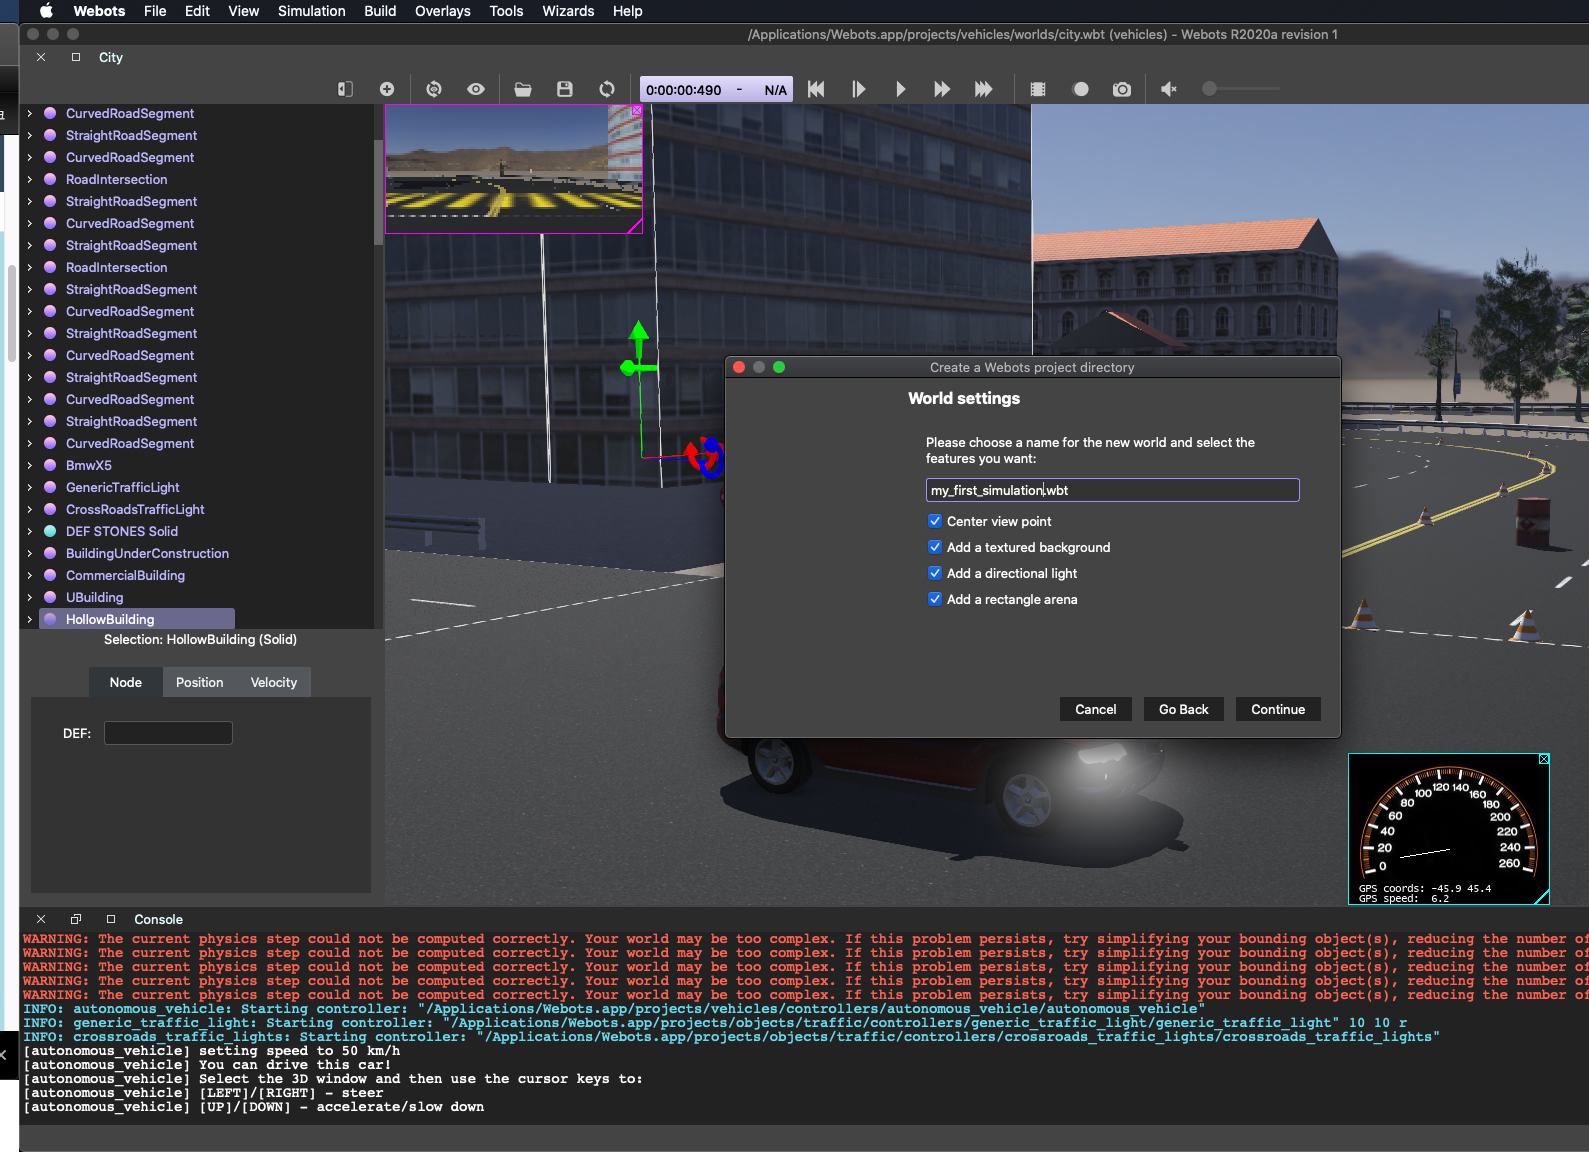This screenshot has height=1152, width=1589.
Task: Reload the world with circular arrow icon
Action: (607, 89)
